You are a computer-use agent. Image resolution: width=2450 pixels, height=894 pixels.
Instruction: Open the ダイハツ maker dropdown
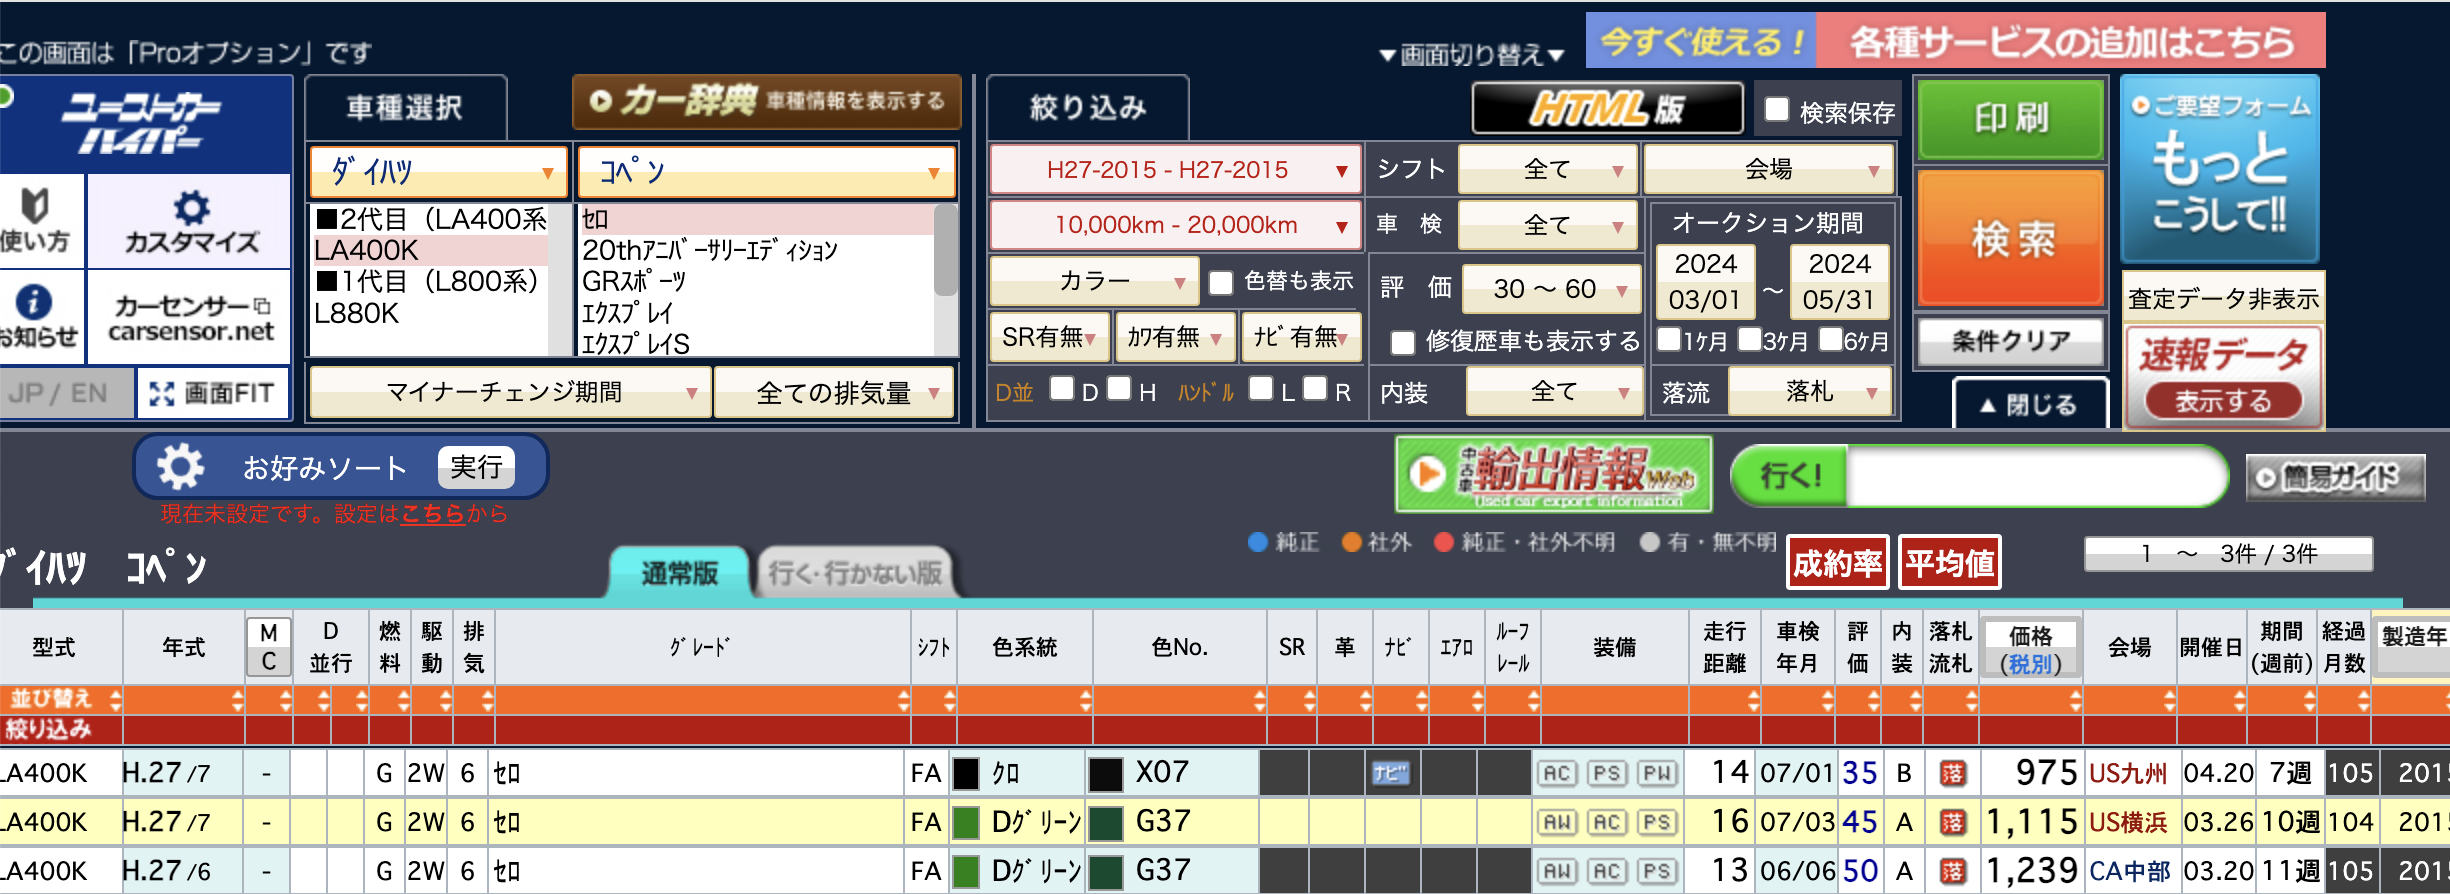tap(439, 172)
